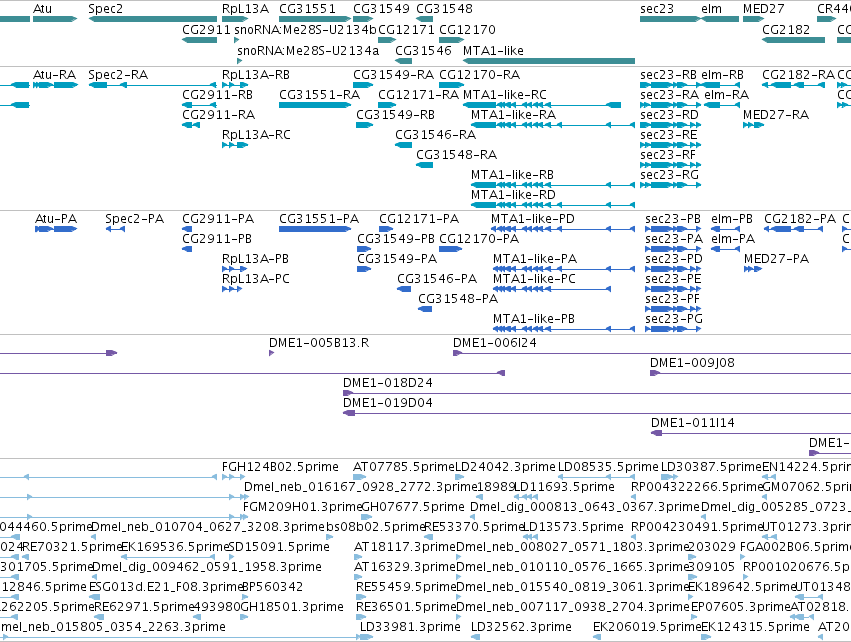Select the CG12171-RA transcript label
This screenshot has height=642, width=851.
pos(418,94)
